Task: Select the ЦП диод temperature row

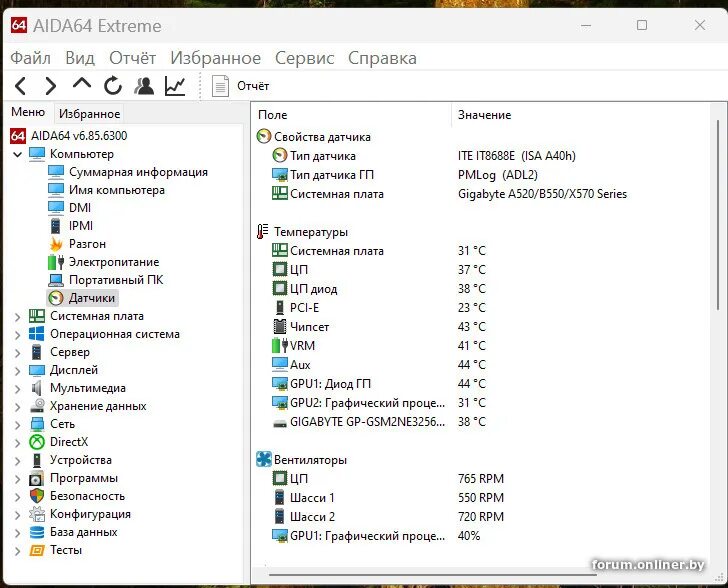Action: tap(313, 289)
